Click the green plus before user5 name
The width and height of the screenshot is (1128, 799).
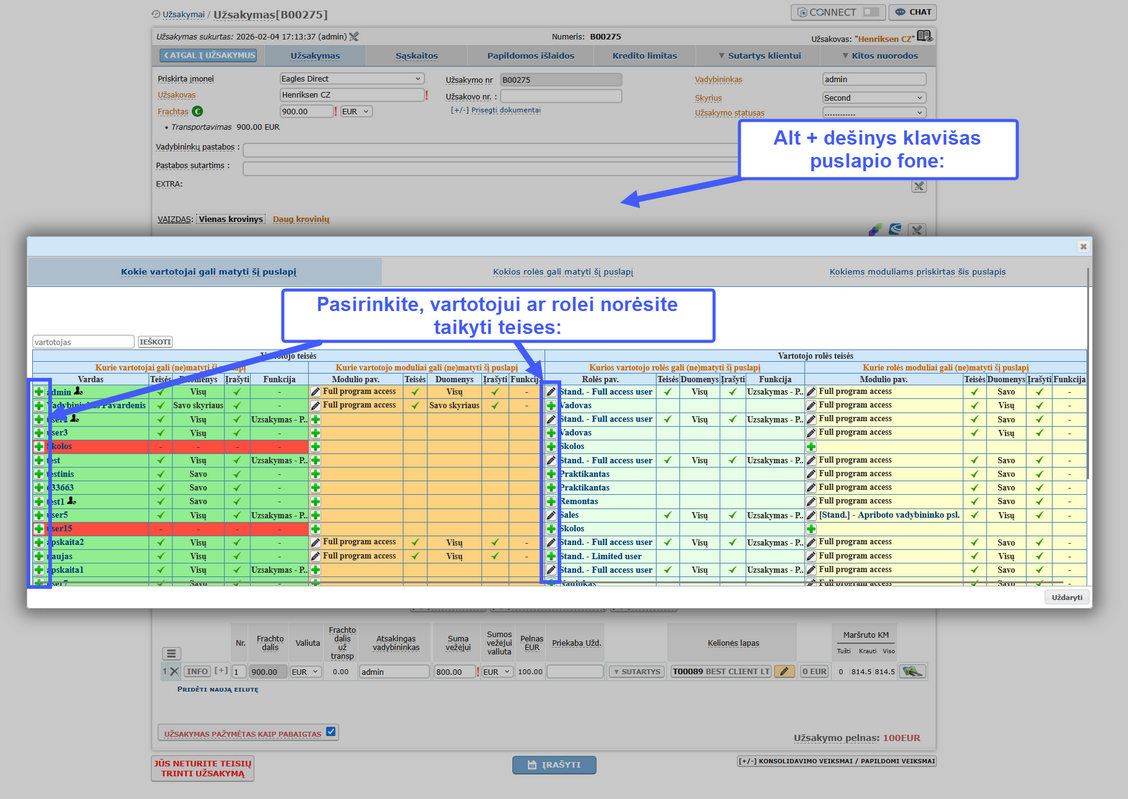[x=39, y=515]
